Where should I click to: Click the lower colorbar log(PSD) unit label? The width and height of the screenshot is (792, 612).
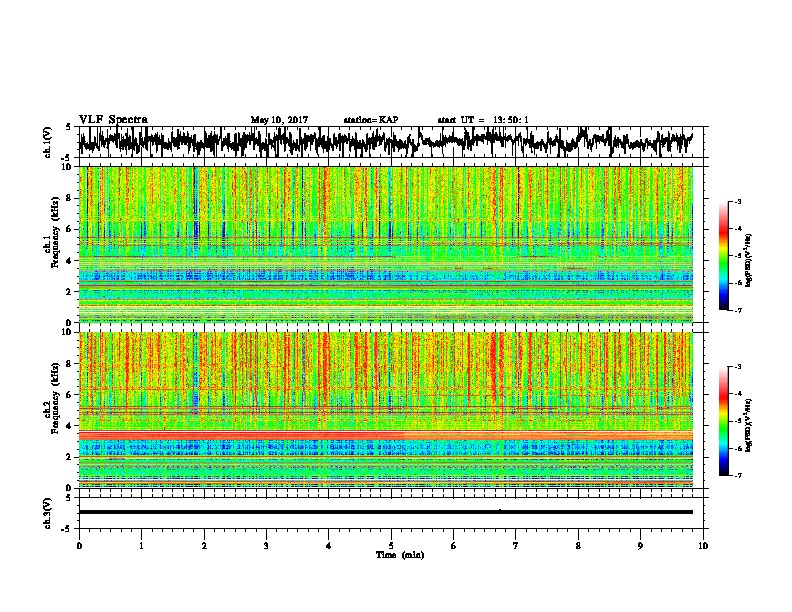[x=749, y=425]
